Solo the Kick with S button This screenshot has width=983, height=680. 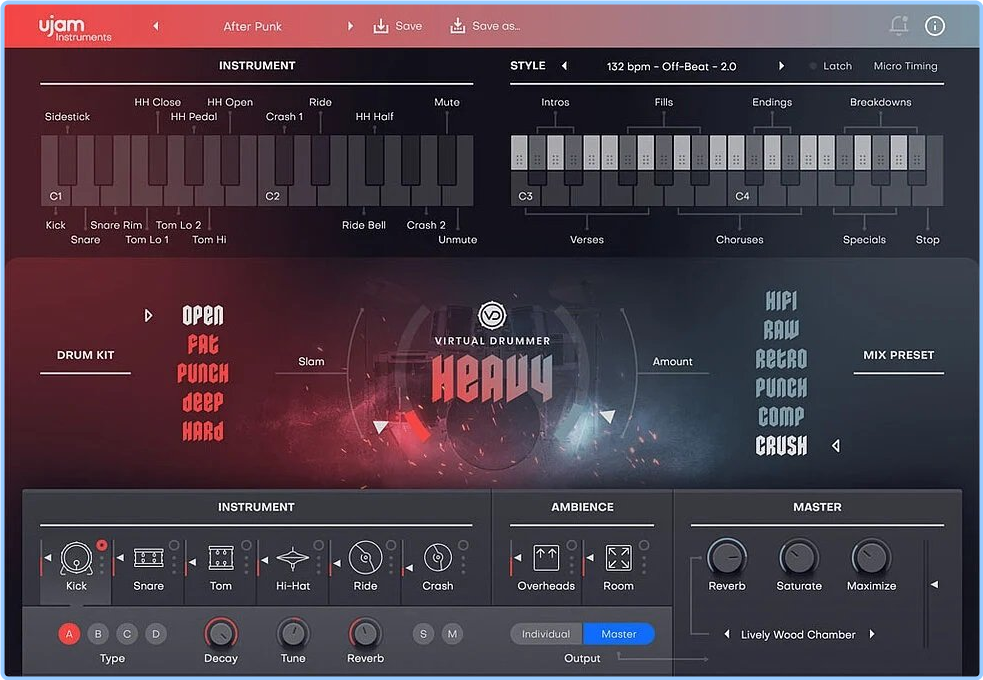point(423,634)
